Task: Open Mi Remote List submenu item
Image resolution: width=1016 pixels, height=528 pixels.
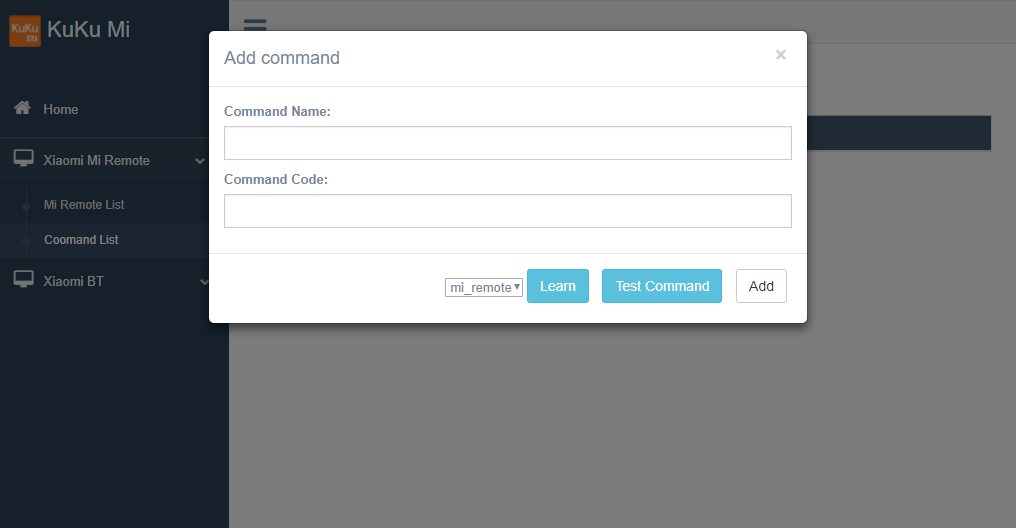Action: (x=84, y=205)
